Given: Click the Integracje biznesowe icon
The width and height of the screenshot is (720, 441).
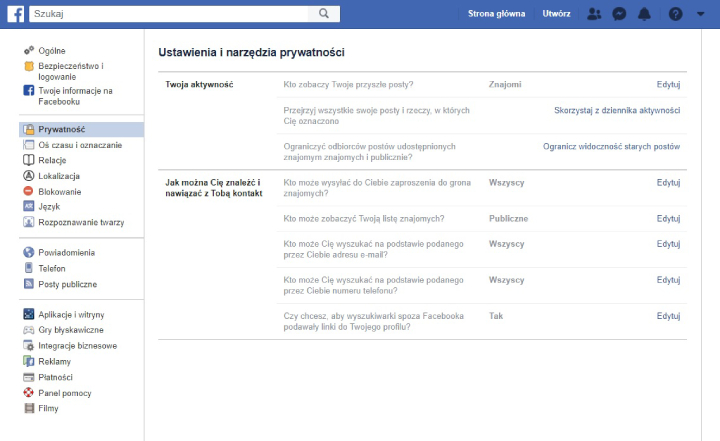Looking at the screenshot, I should click(29, 345).
